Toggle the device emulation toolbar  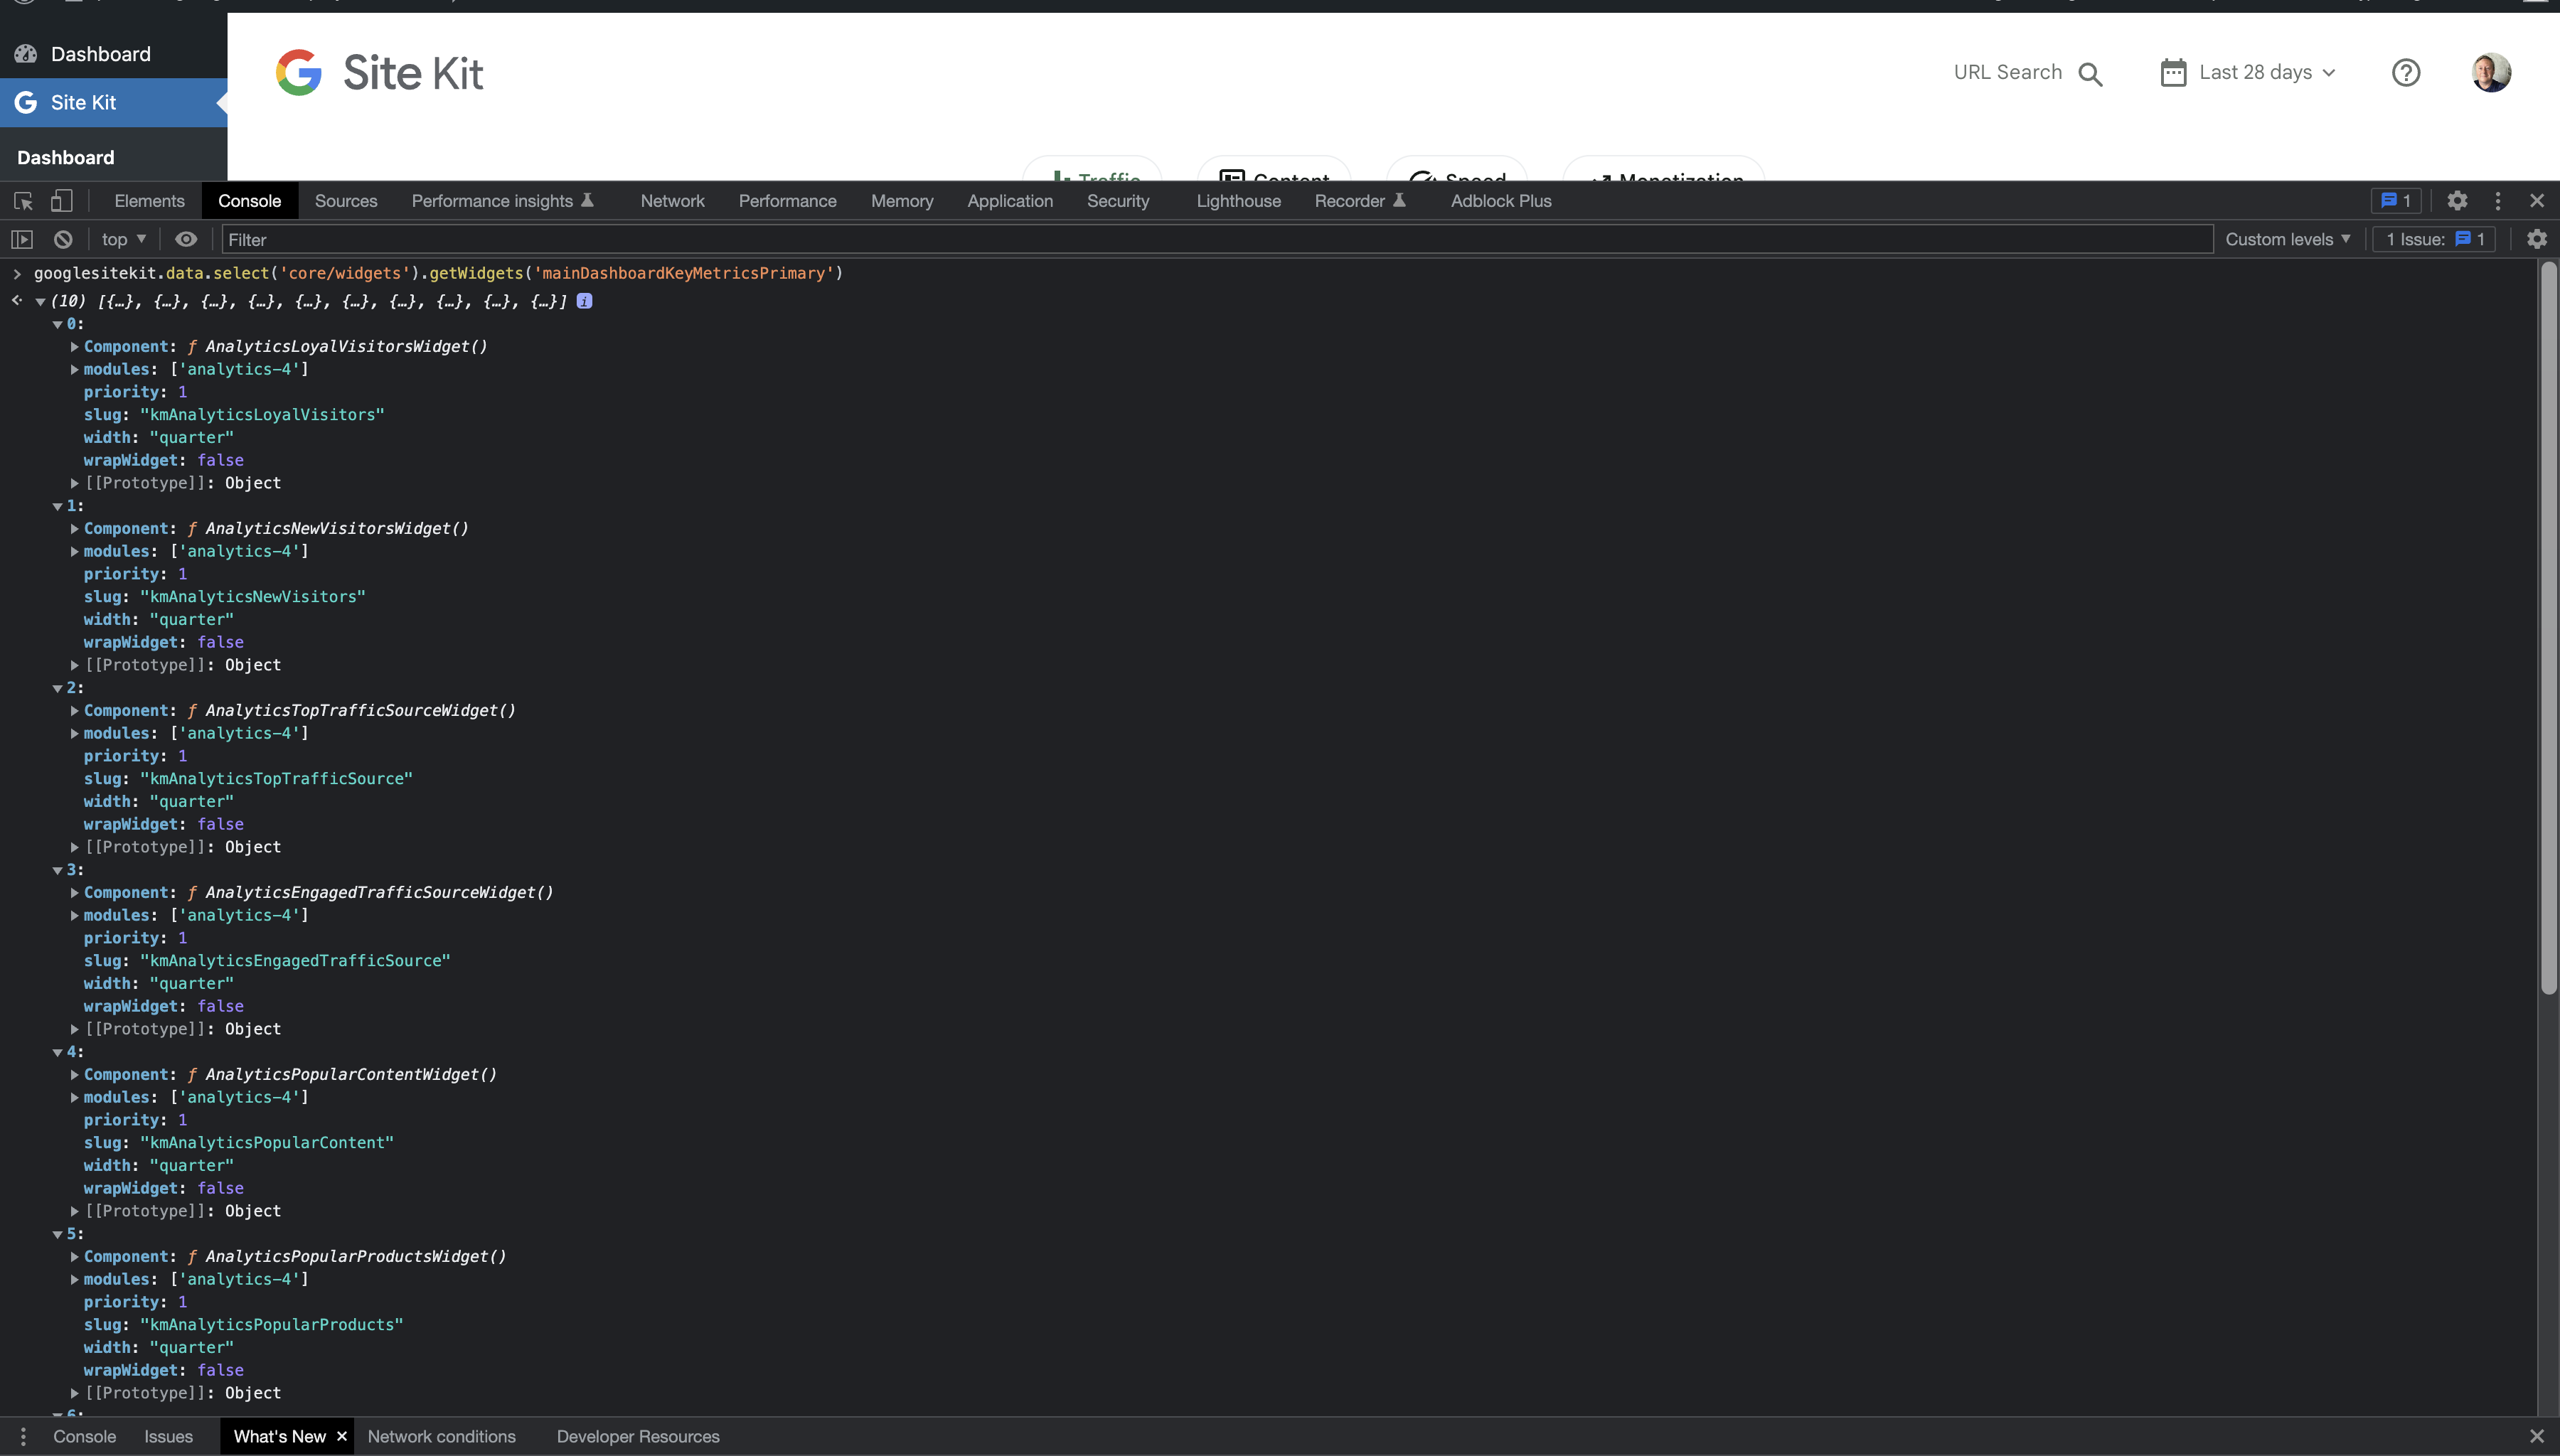(x=61, y=201)
